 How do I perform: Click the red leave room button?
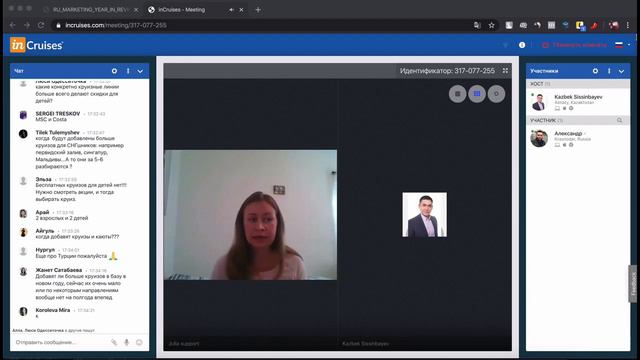[x=574, y=45]
